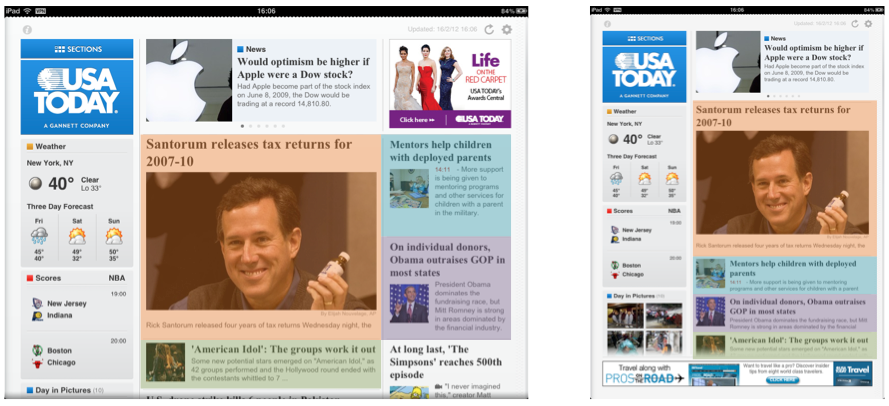Tap the refresh icon in the landscape view

pyautogui.click(x=489, y=29)
